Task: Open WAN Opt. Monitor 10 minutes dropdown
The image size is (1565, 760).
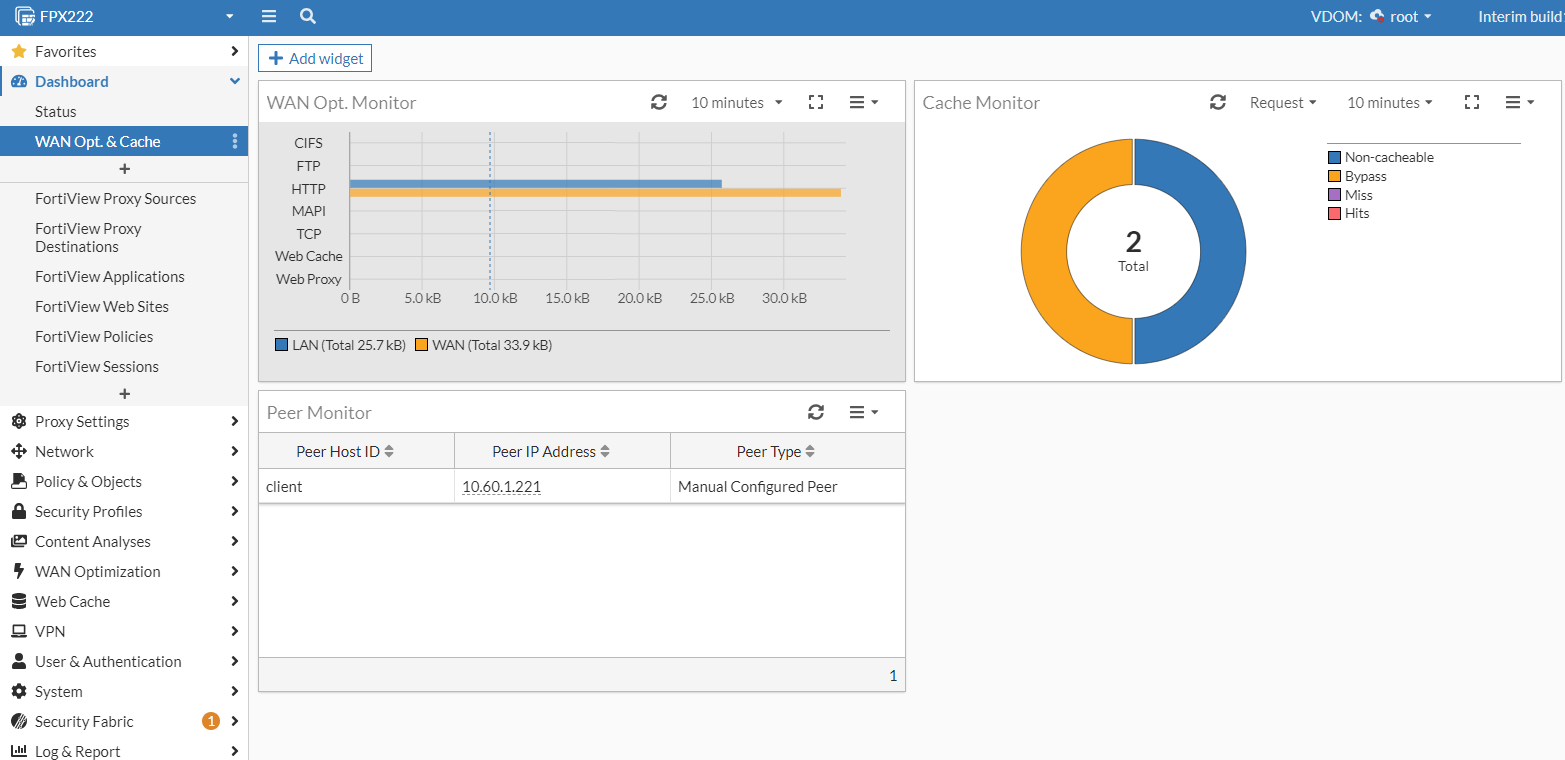Action: pos(737,102)
